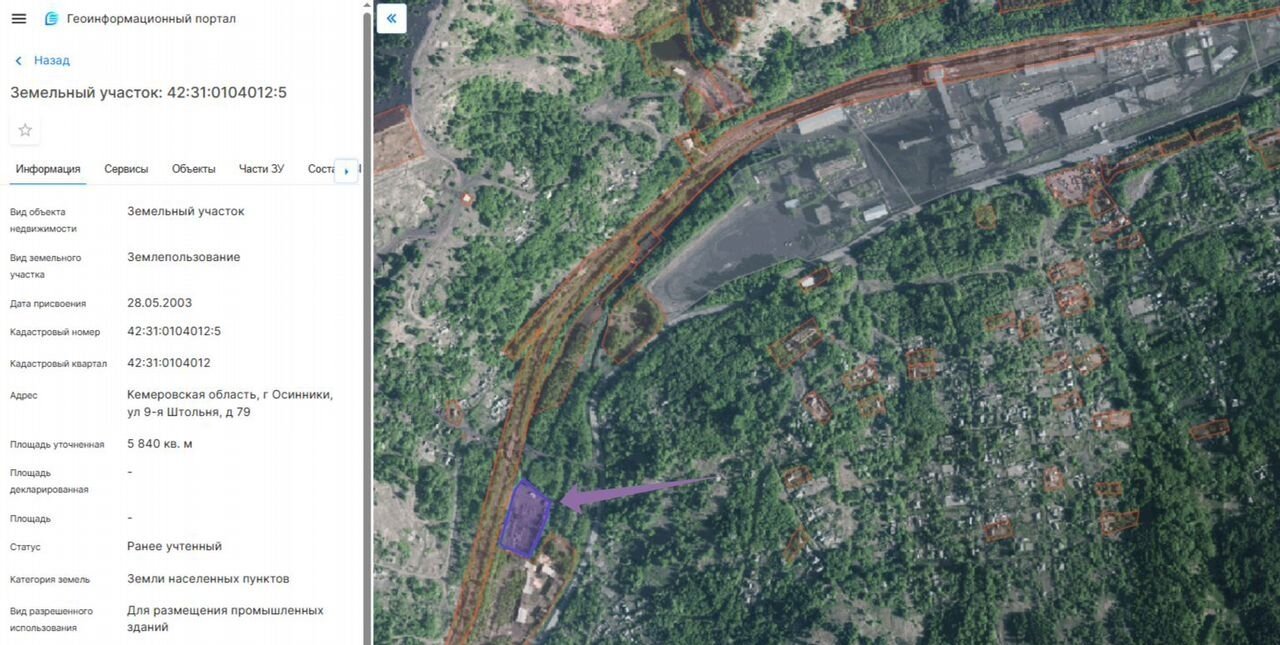This screenshot has width=1280, height=645.
Task: Click parcel heading Земельный участок: 42:31:0104012:5
Action: [149, 93]
